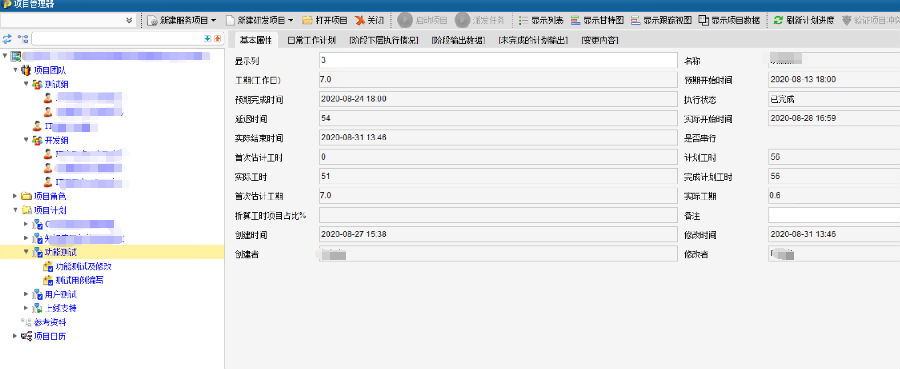900x369 pixels.
Task: Collapse the 测试组 tree node
Action: click(x=26, y=84)
